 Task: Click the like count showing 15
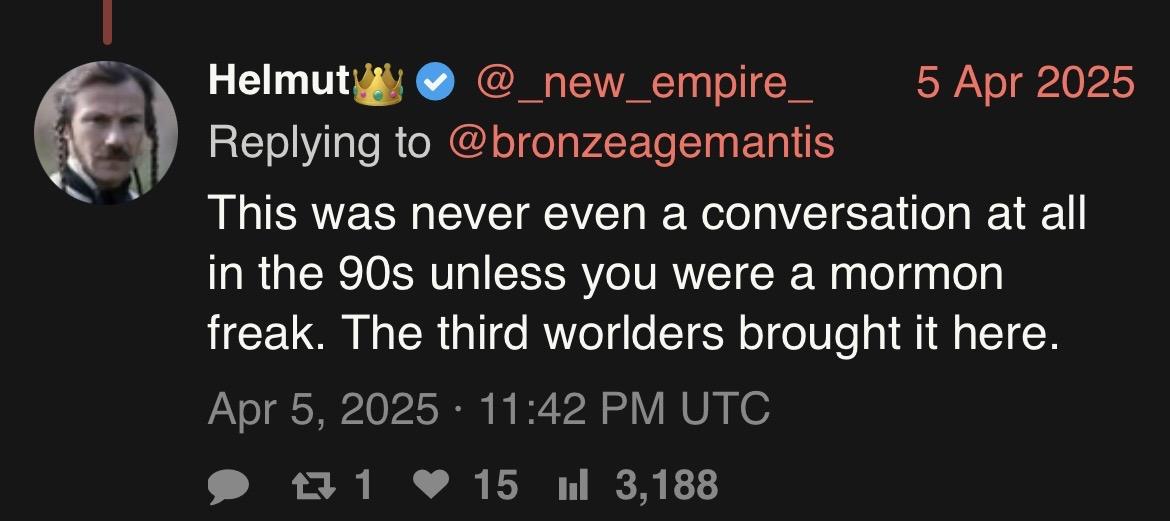pyautogui.click(x=495, y=486)
